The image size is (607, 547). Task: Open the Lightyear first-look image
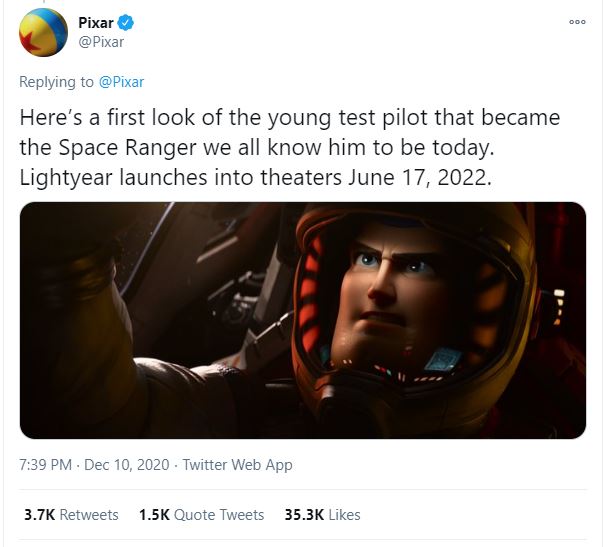(x=303, y=320)
